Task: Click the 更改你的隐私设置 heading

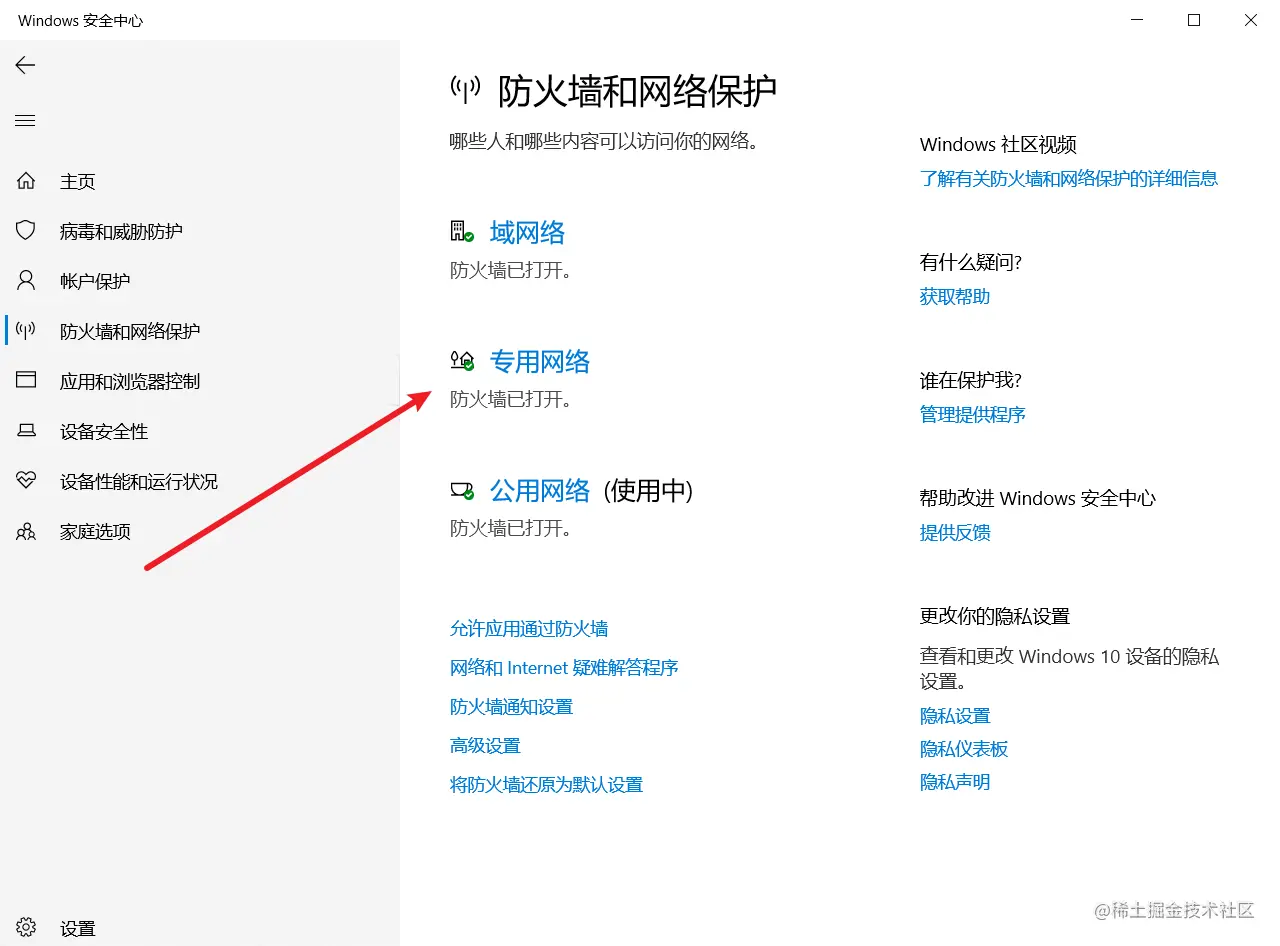Action: (x=995, y=616)
